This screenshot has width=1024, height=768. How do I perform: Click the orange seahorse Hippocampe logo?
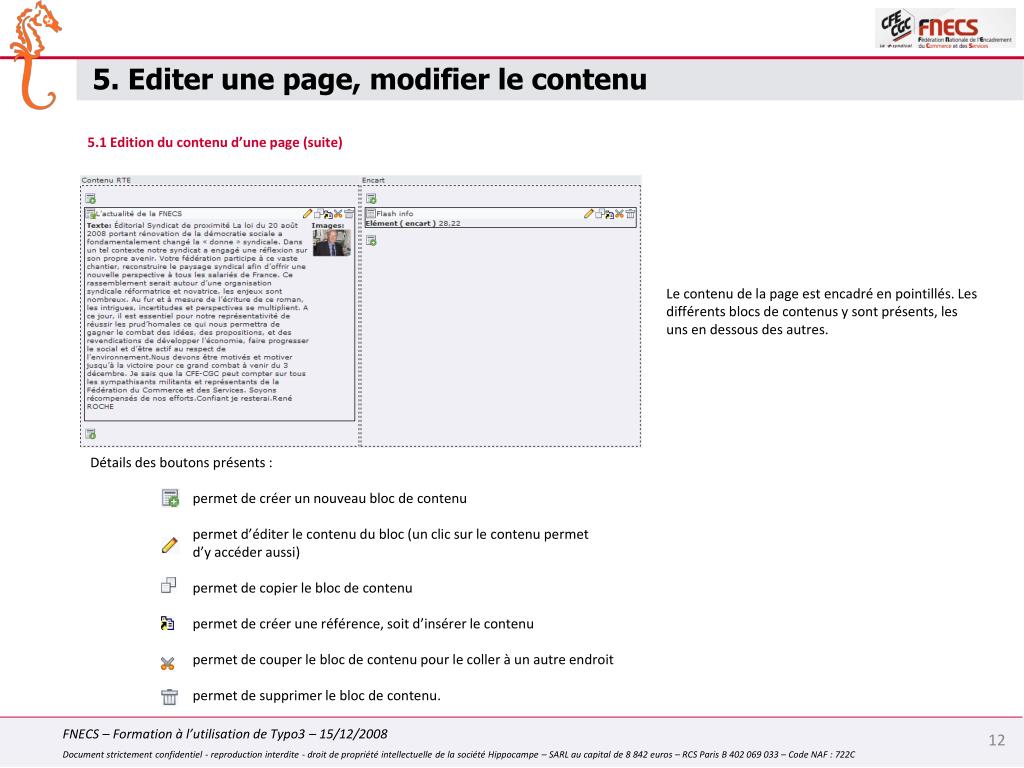[x=34, y=56]
